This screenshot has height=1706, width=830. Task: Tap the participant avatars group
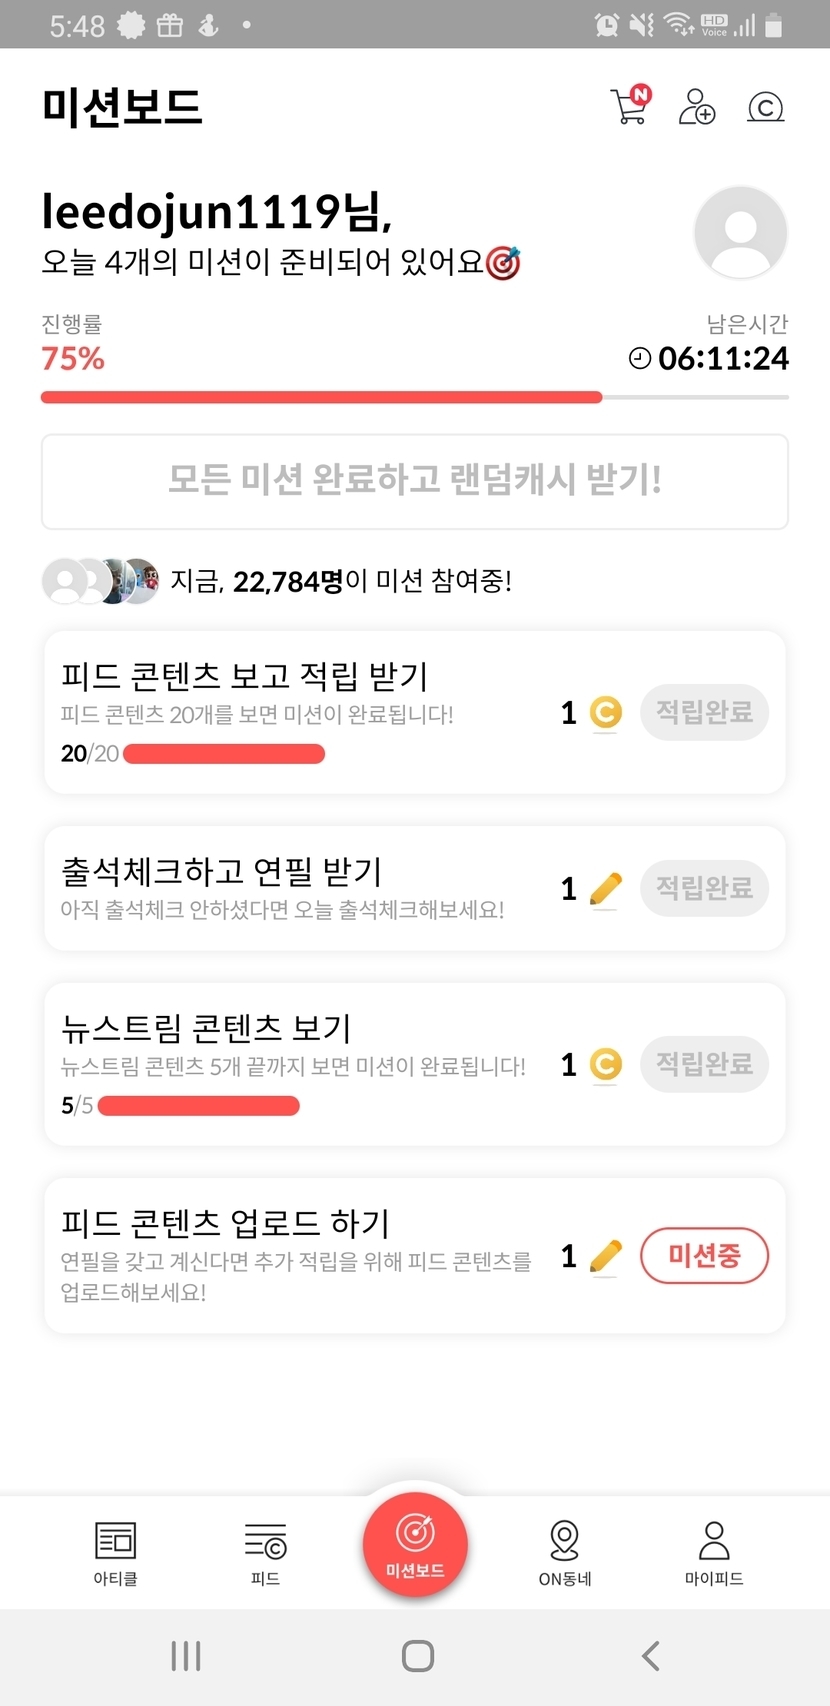[100, 581]
